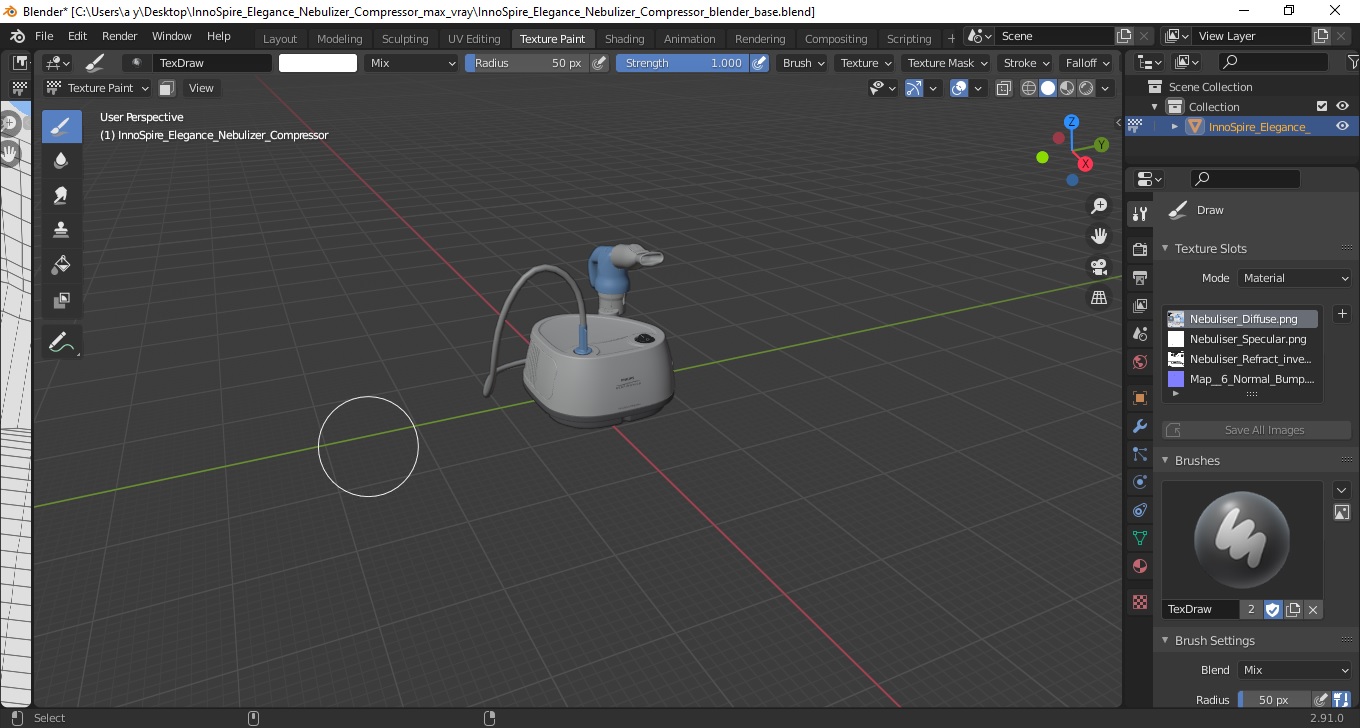The height and width of the screenshot is (728, 1360).
Task: Click the Blender logo menu icon
Action: 17,36
